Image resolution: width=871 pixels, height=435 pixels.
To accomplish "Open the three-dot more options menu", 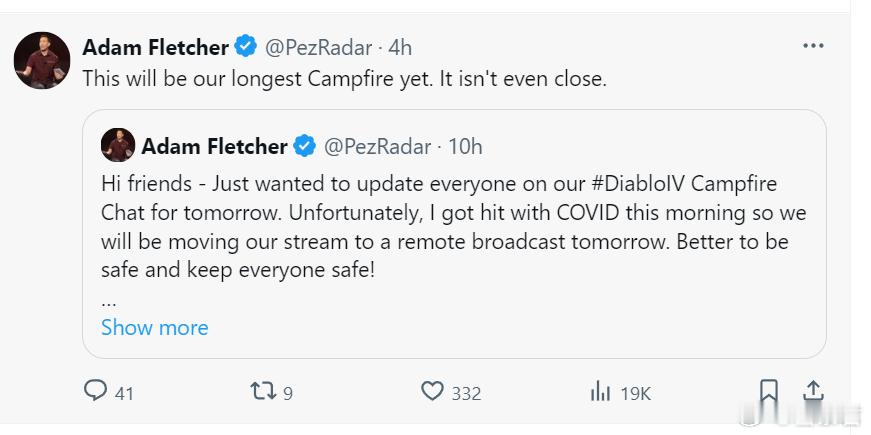I will tap(813, 46).
